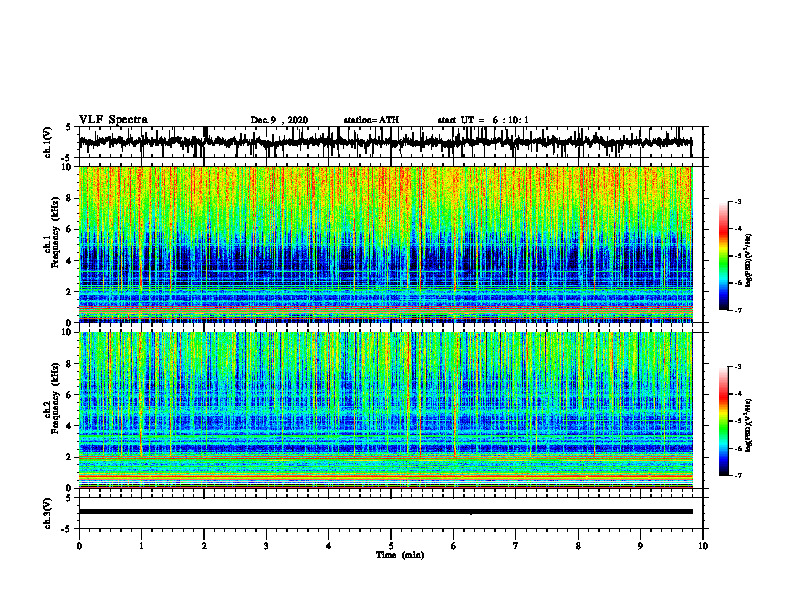Click the -3 value on ch.1 colorbar
This screenshot has height=612, width=792.
tap(737, 201)
